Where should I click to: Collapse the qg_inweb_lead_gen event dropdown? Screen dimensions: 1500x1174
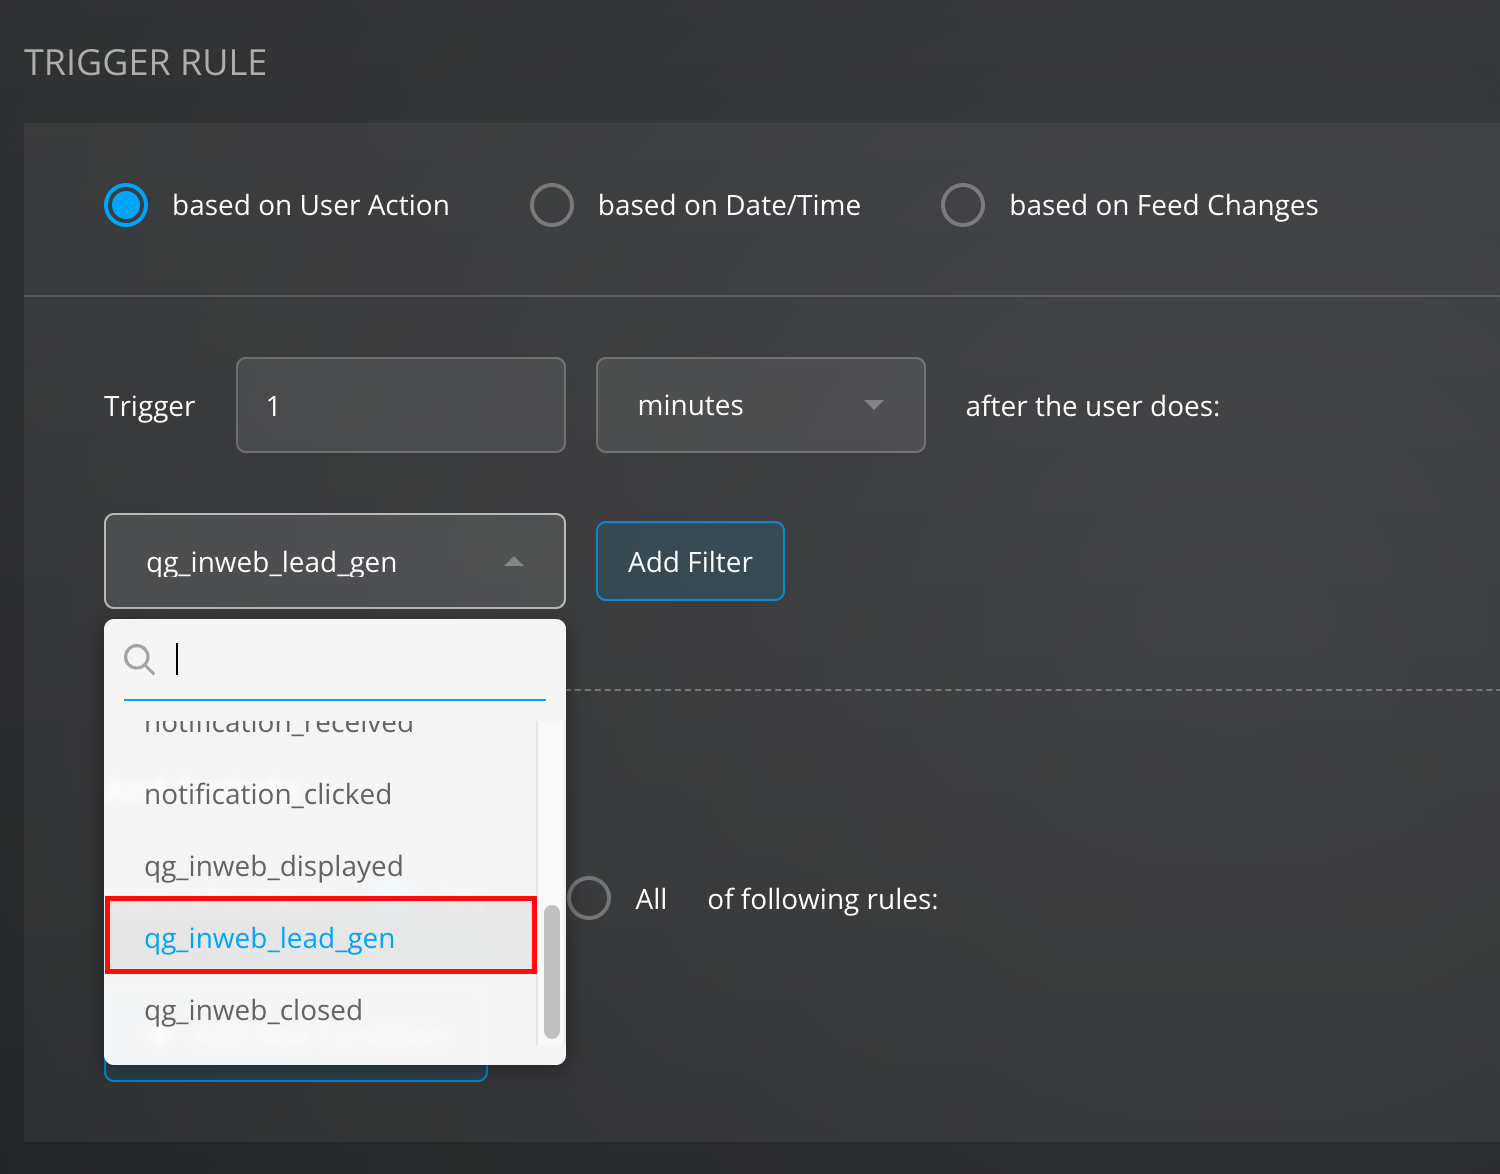[x=334, y=561]
